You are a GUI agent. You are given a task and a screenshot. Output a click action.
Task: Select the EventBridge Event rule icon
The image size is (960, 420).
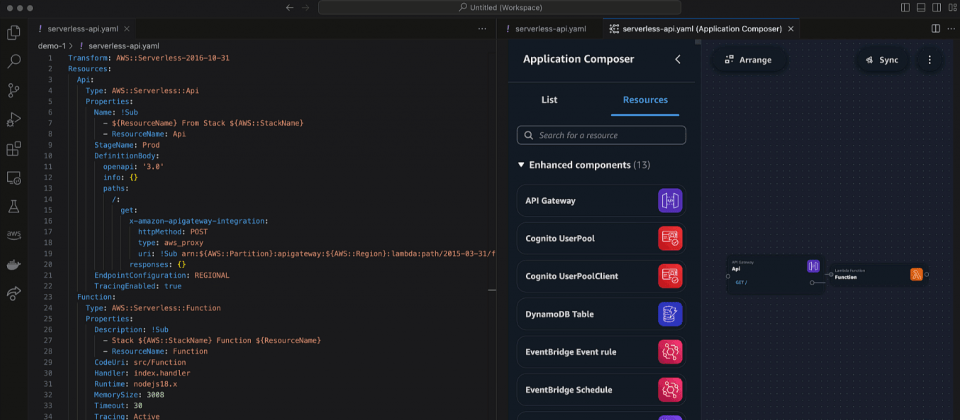tap(670, 352)
